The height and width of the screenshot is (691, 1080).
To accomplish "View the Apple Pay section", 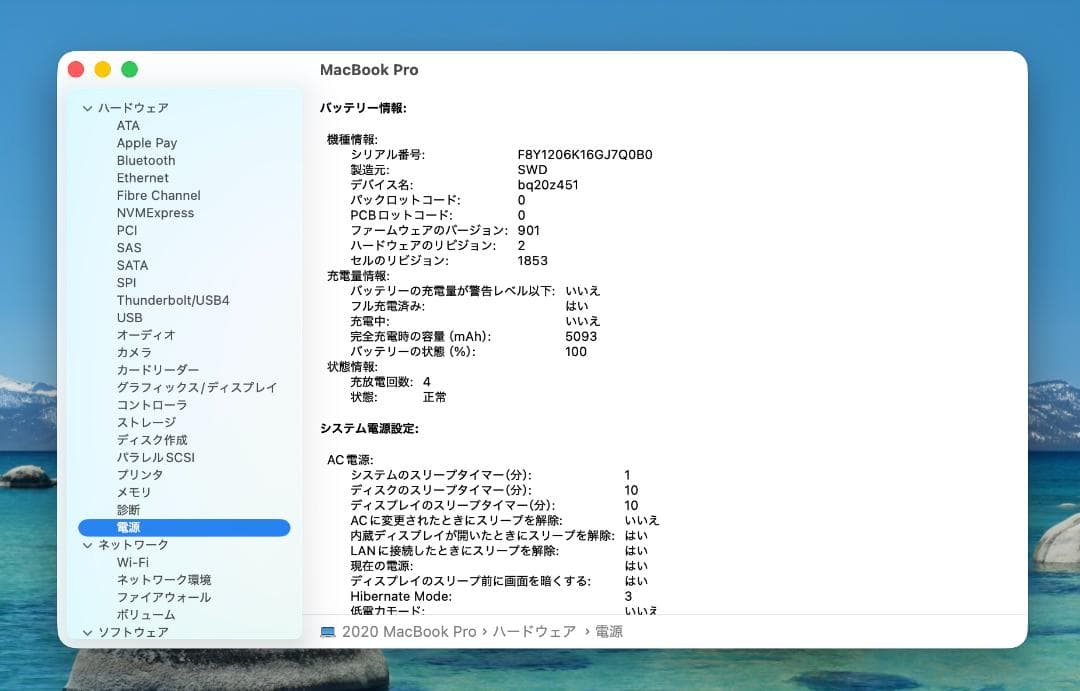I will point(145,142).
